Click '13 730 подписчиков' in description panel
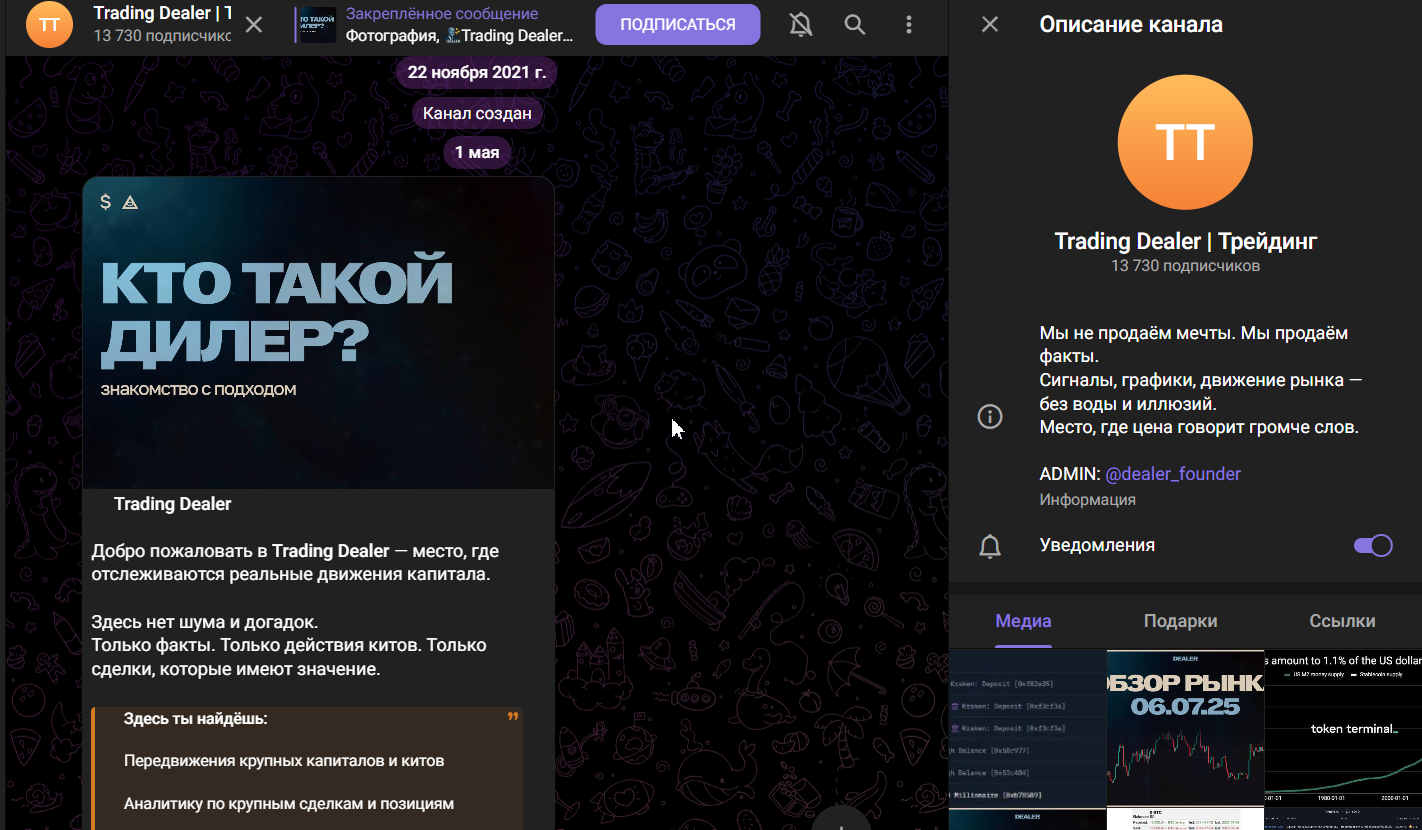This screenshot has height=830, width=1422. tap(1185, 266)
